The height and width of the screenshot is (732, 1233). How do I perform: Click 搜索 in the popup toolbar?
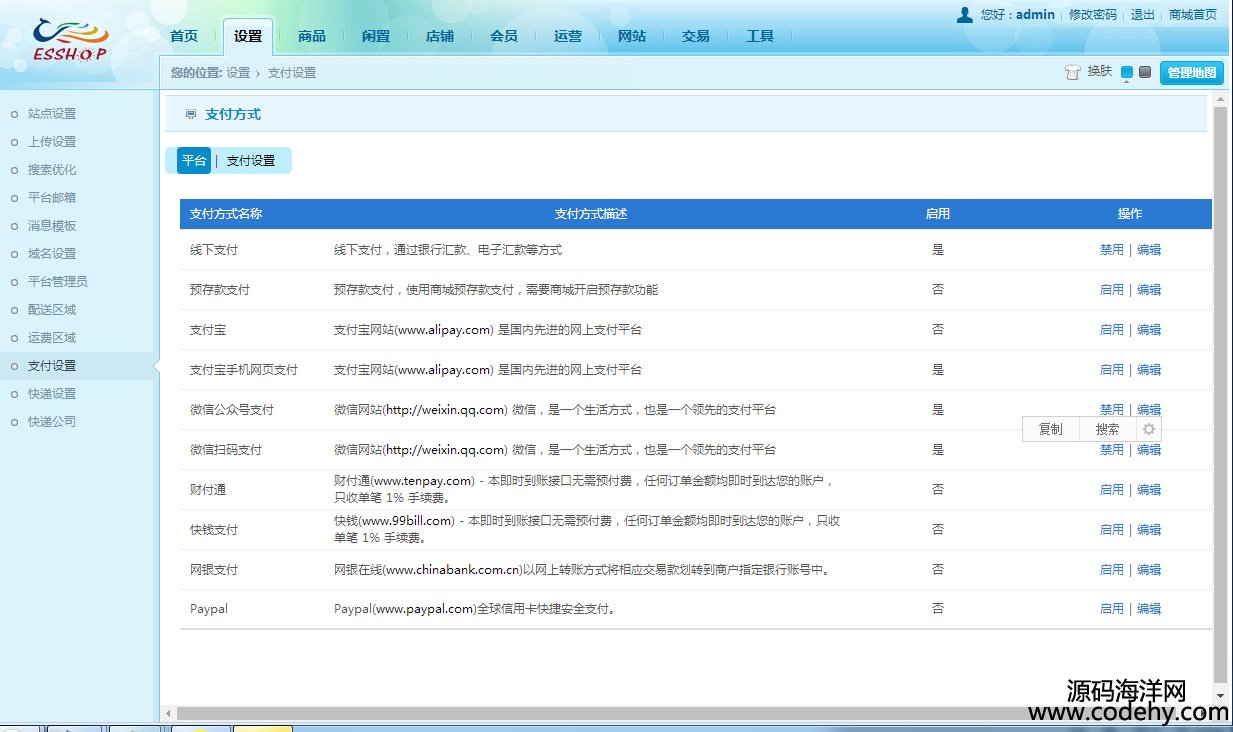(1107, 429)
